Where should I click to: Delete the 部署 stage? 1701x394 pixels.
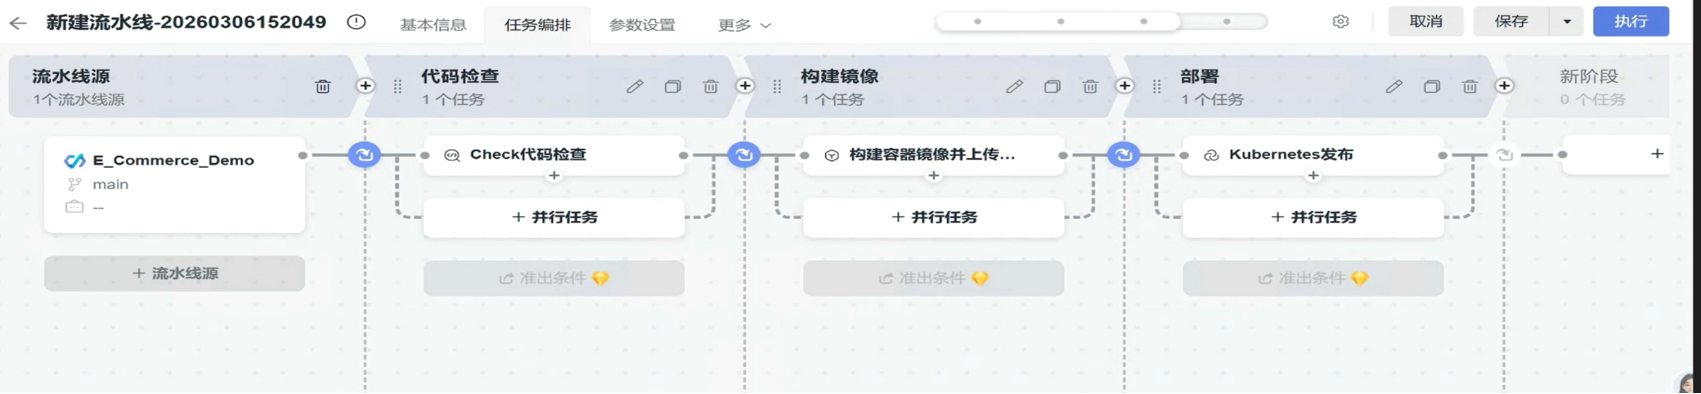click(1470, 87)
